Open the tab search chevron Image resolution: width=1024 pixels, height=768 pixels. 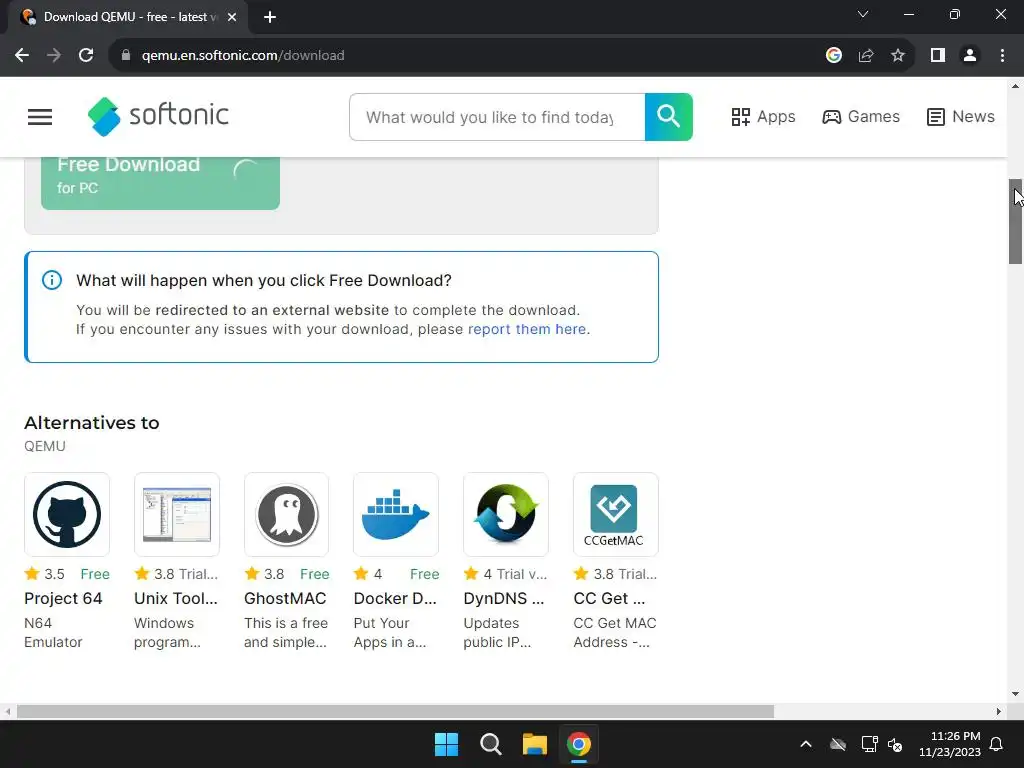[863, 14]
